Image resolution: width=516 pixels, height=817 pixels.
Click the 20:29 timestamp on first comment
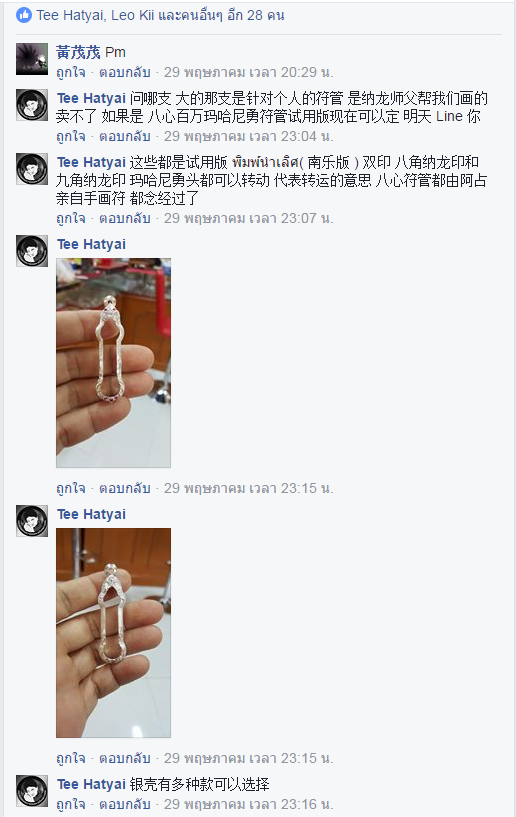pos(249,72)
